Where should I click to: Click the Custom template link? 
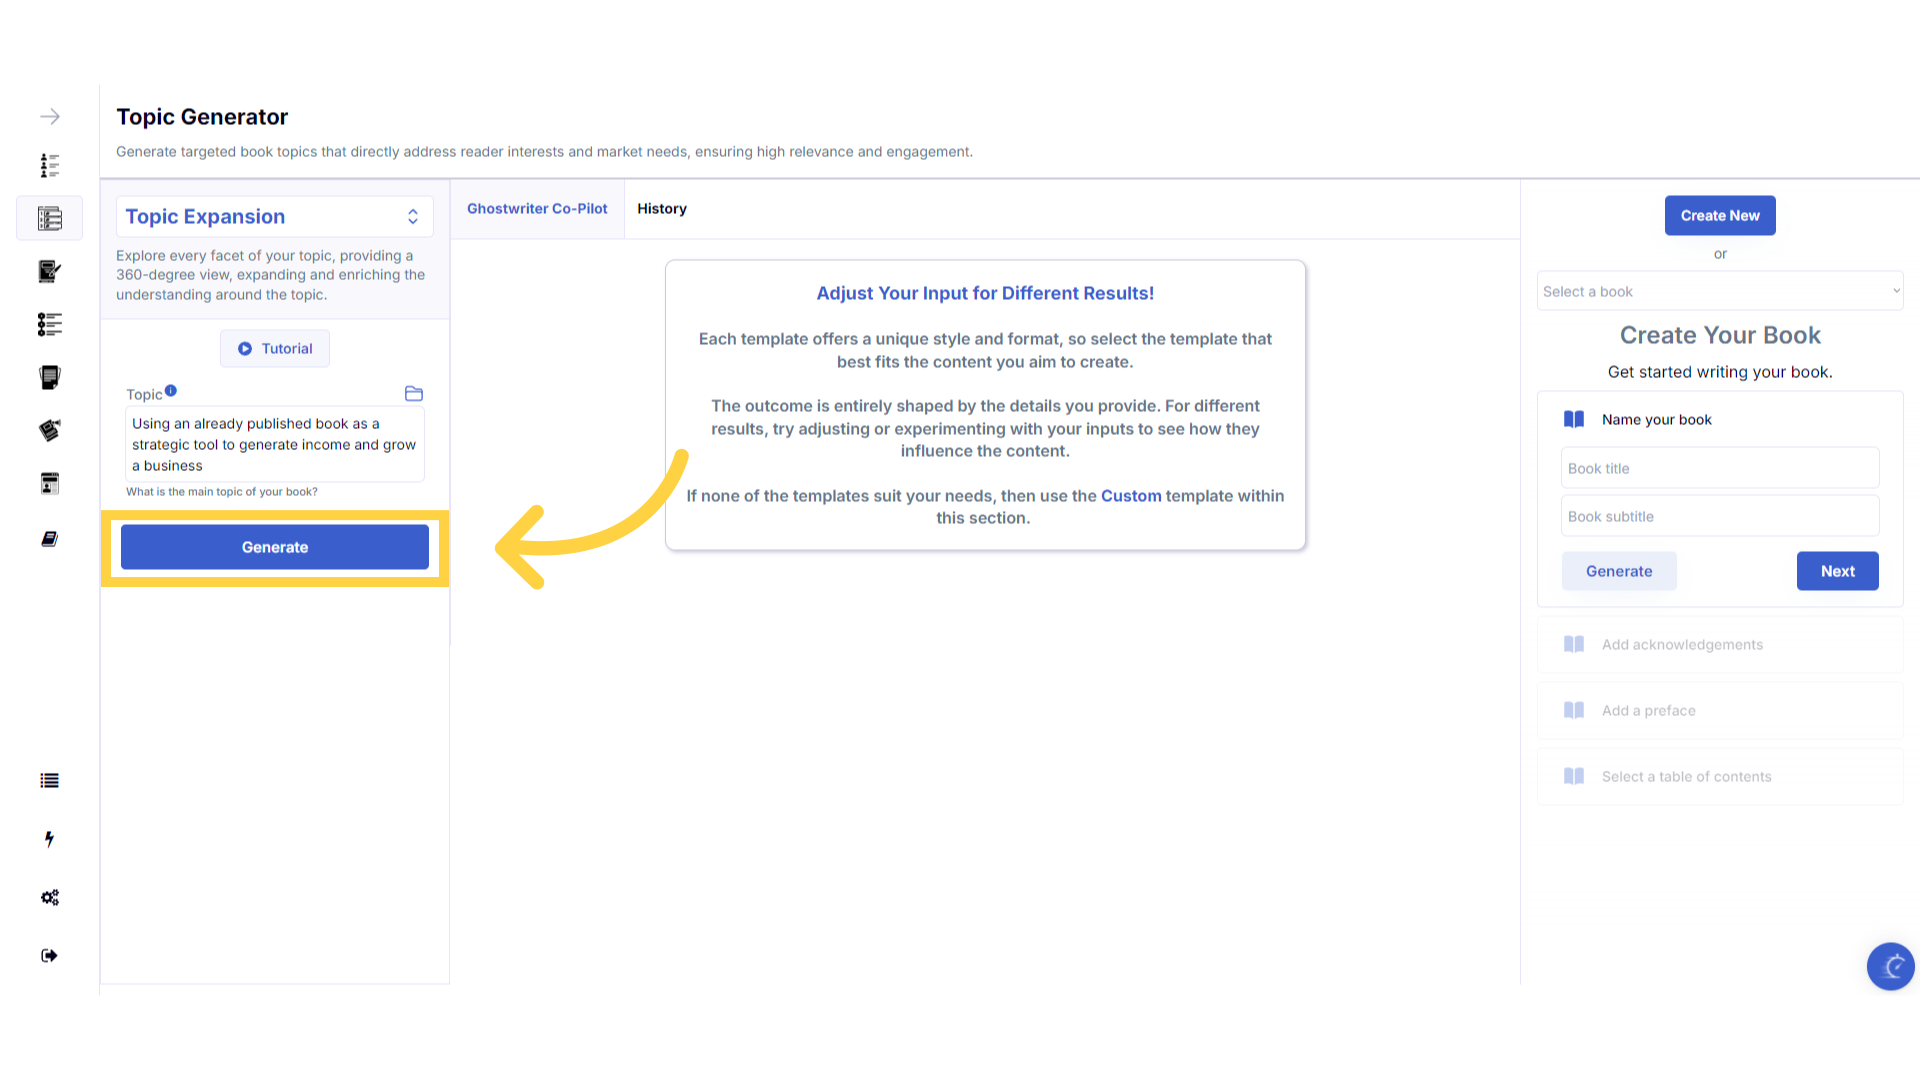(1130, 496)
